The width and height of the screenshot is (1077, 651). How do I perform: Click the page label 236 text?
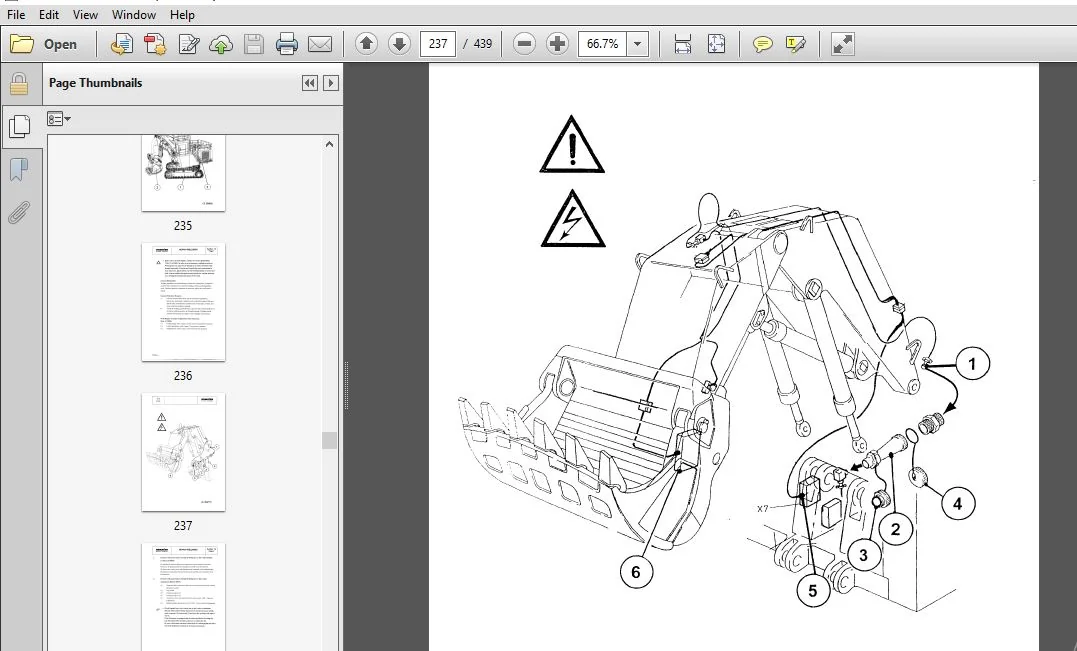click(183, 376)
